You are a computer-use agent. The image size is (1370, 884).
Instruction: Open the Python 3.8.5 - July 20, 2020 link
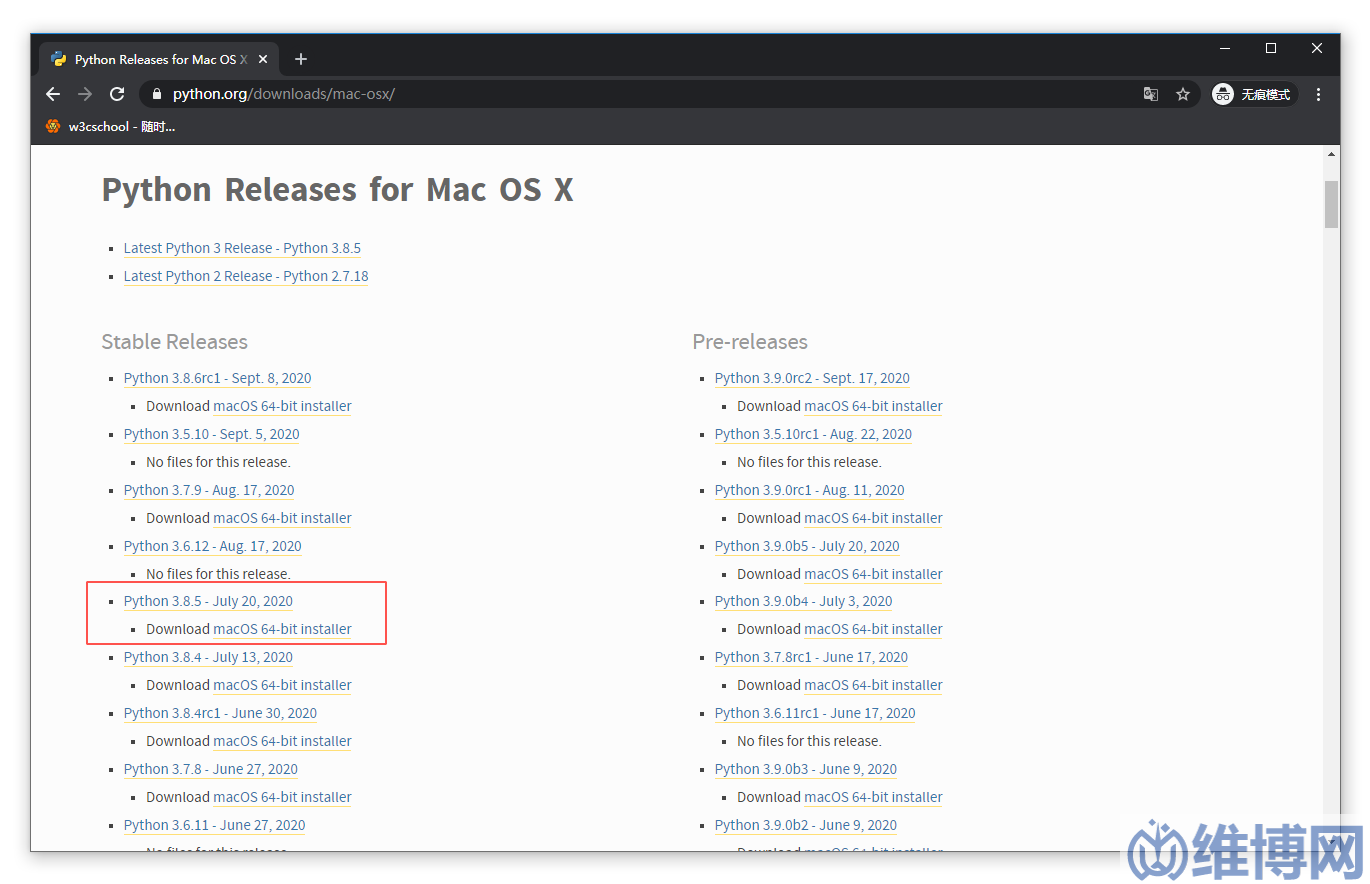(x=208, y=601)
